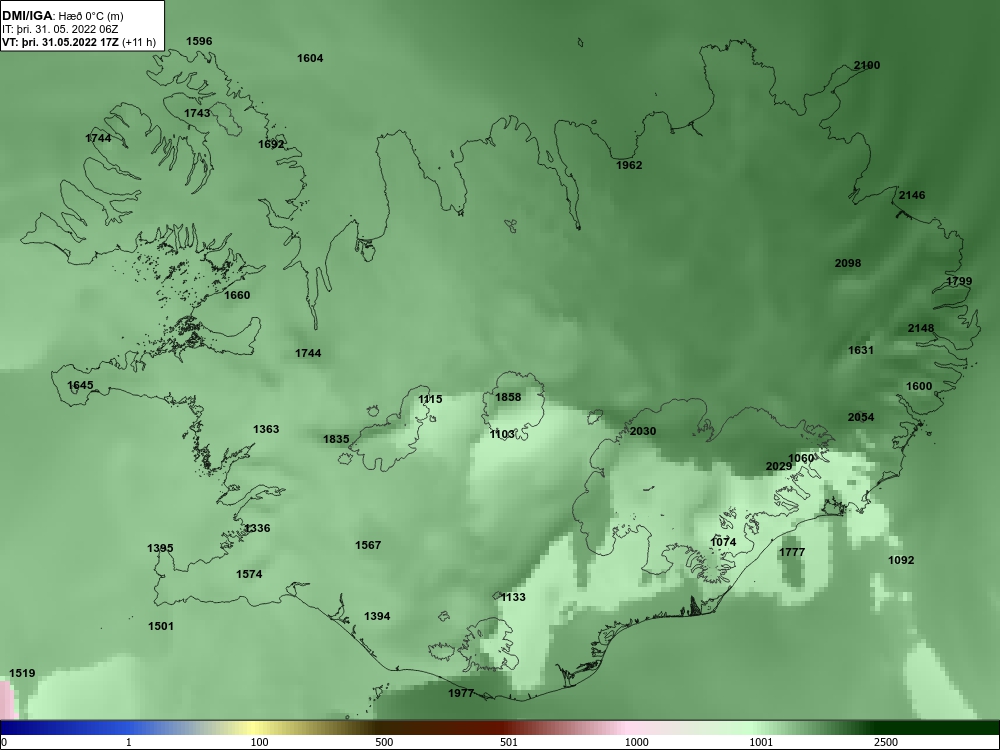Select the 1567 map value

[368, 545]
